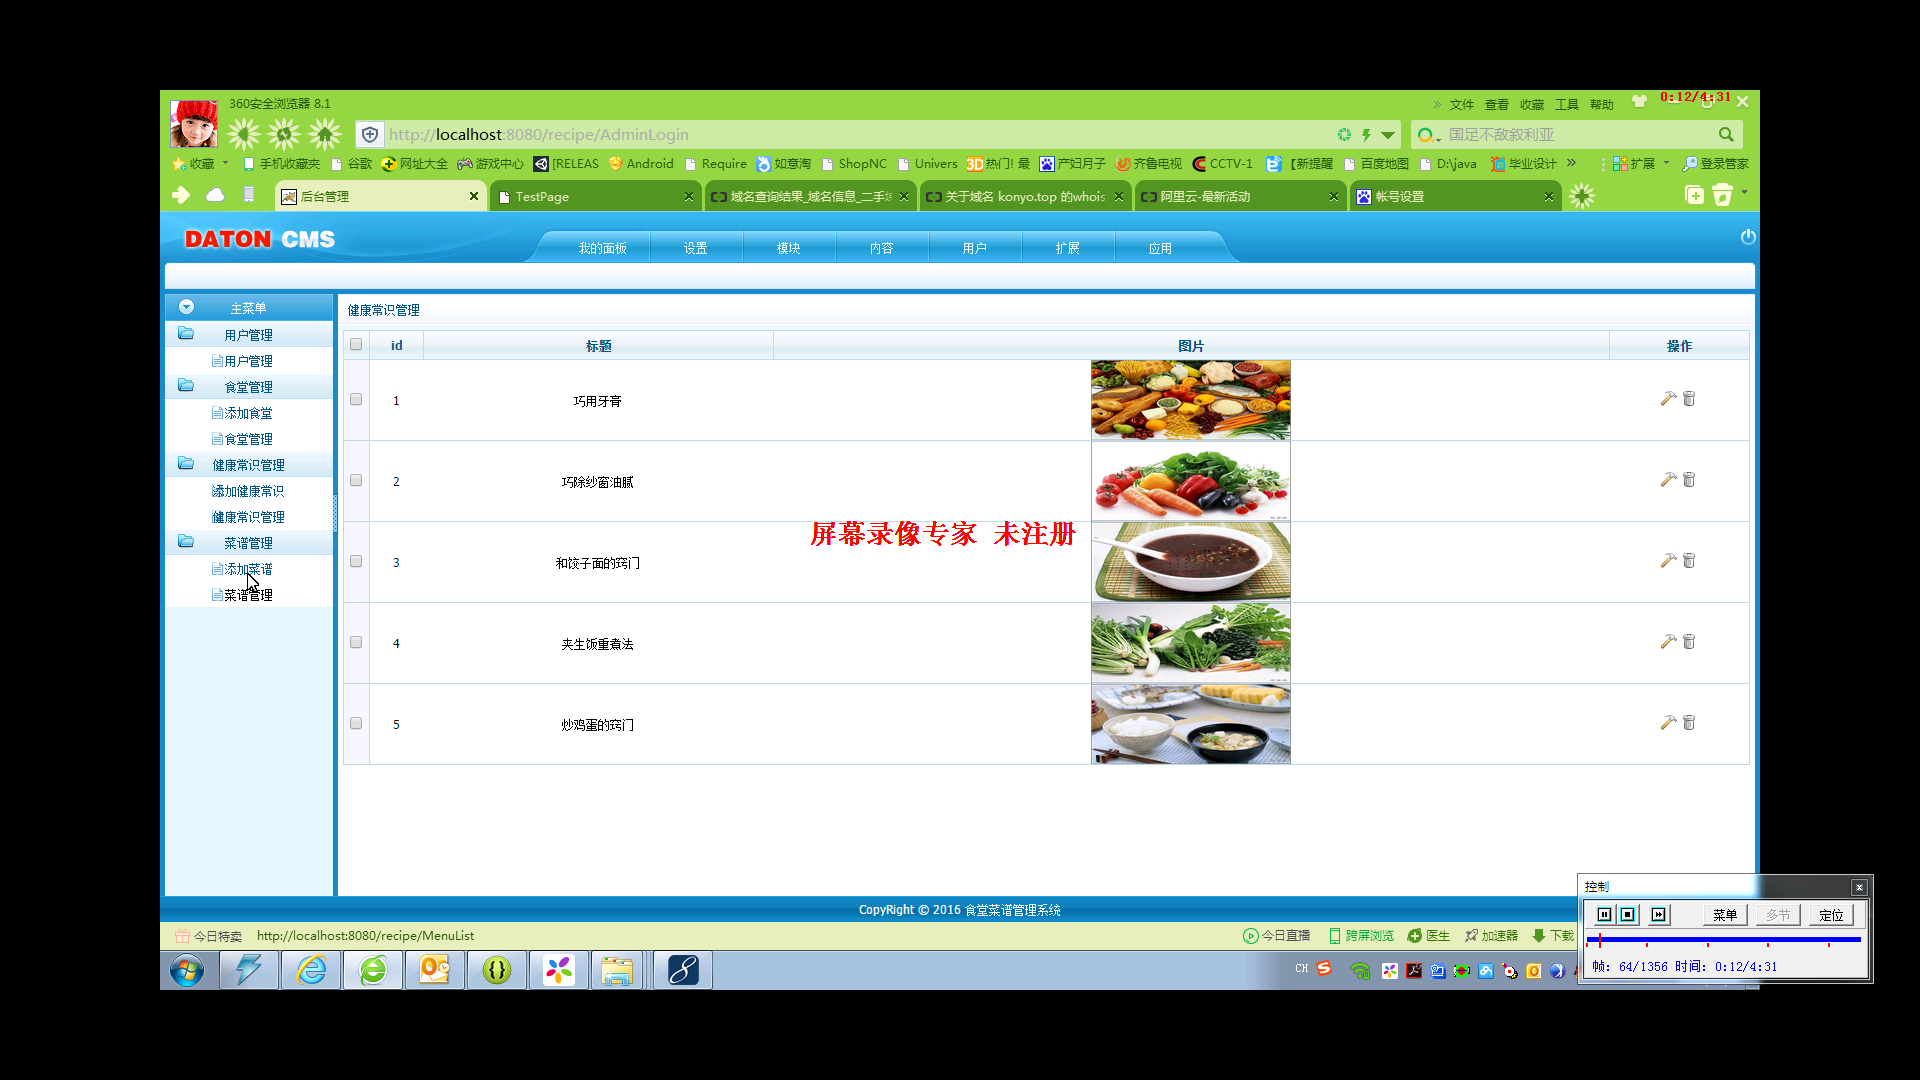Delete row 5 炒鸡蛋的窍门 with trash icon

tap(1689, 723)
